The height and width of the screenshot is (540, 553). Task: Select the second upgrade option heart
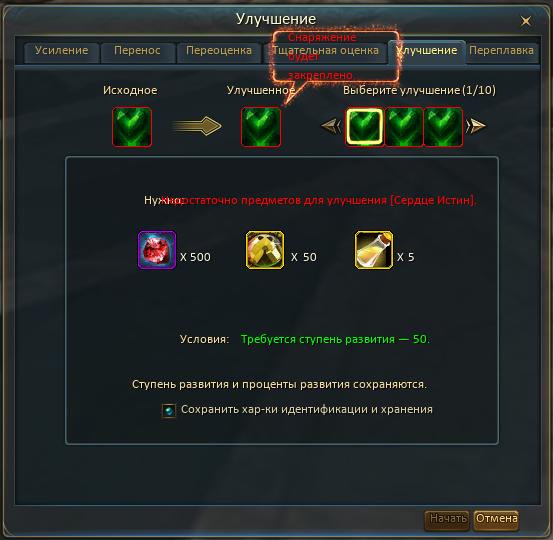pos(404,127)
